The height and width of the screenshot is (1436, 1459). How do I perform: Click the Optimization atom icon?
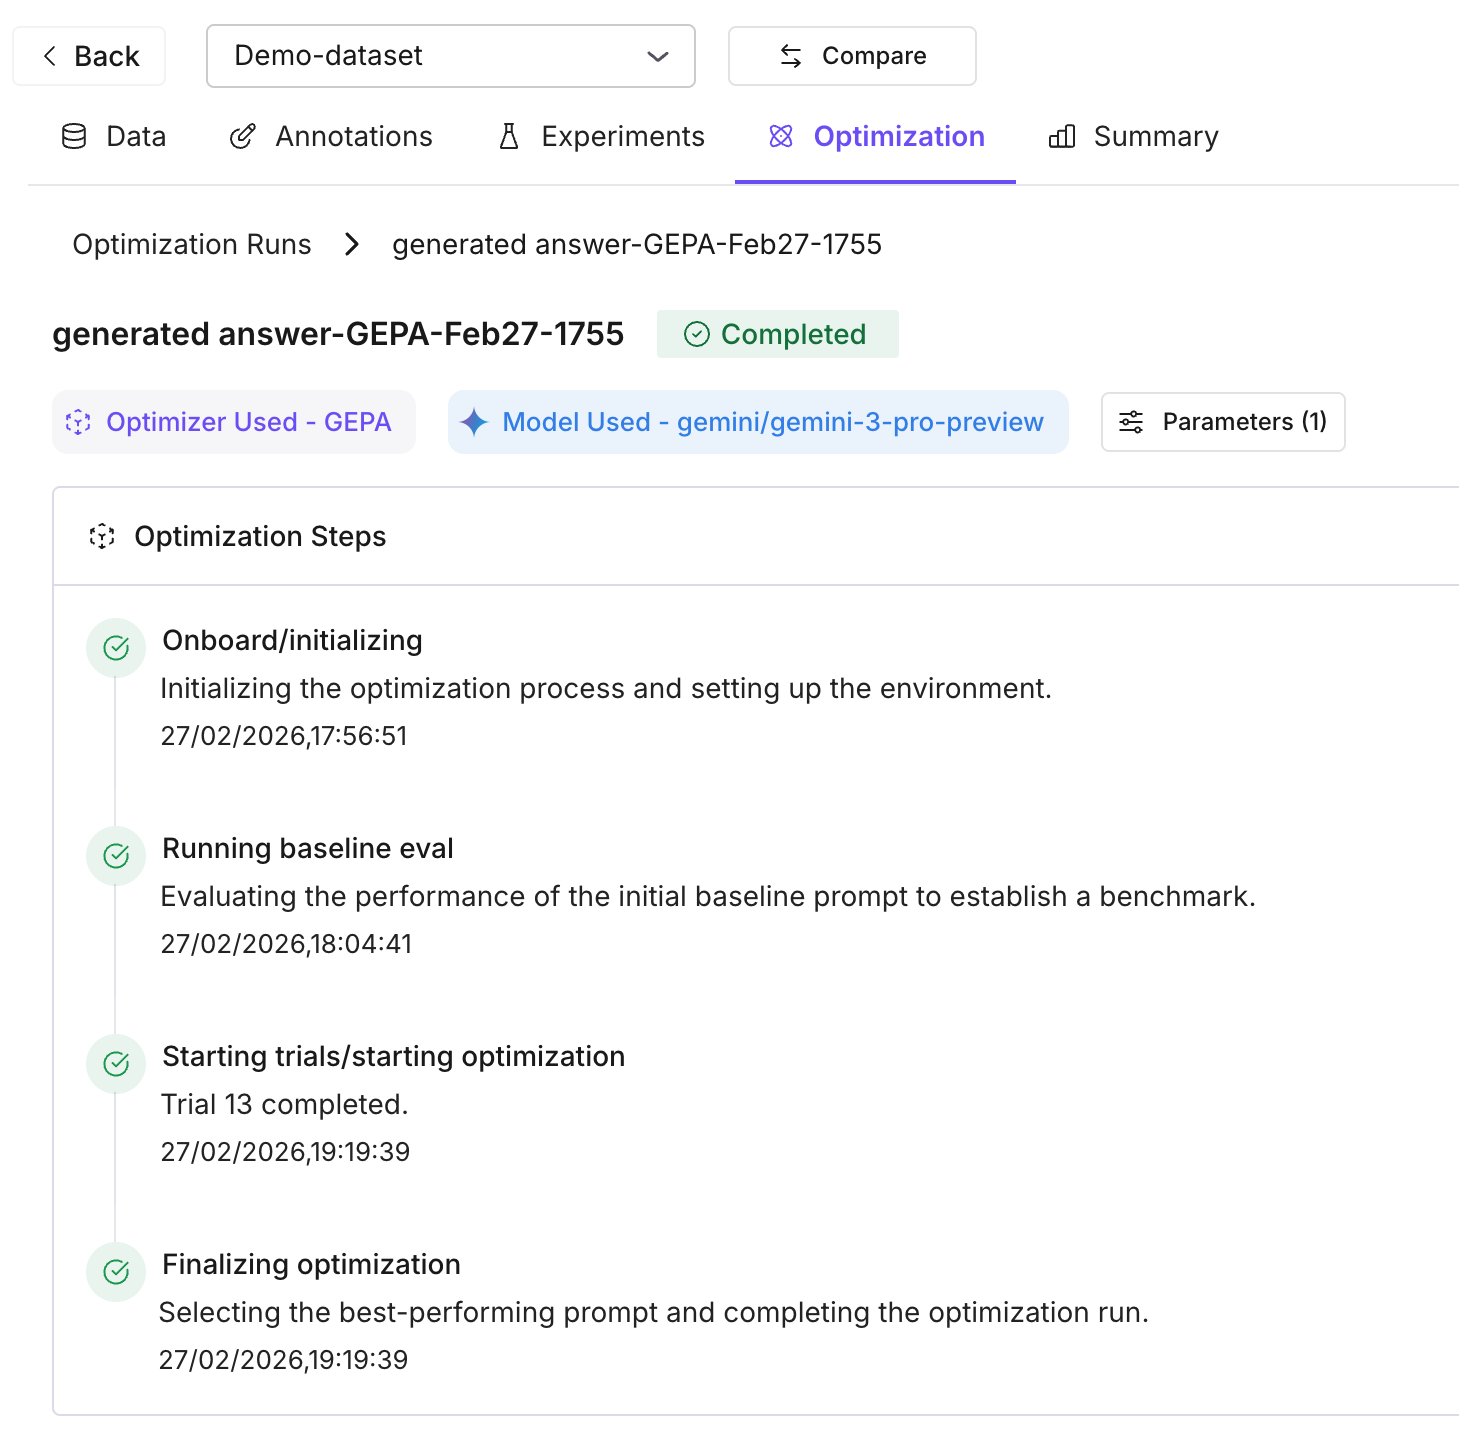pos(781,137)
